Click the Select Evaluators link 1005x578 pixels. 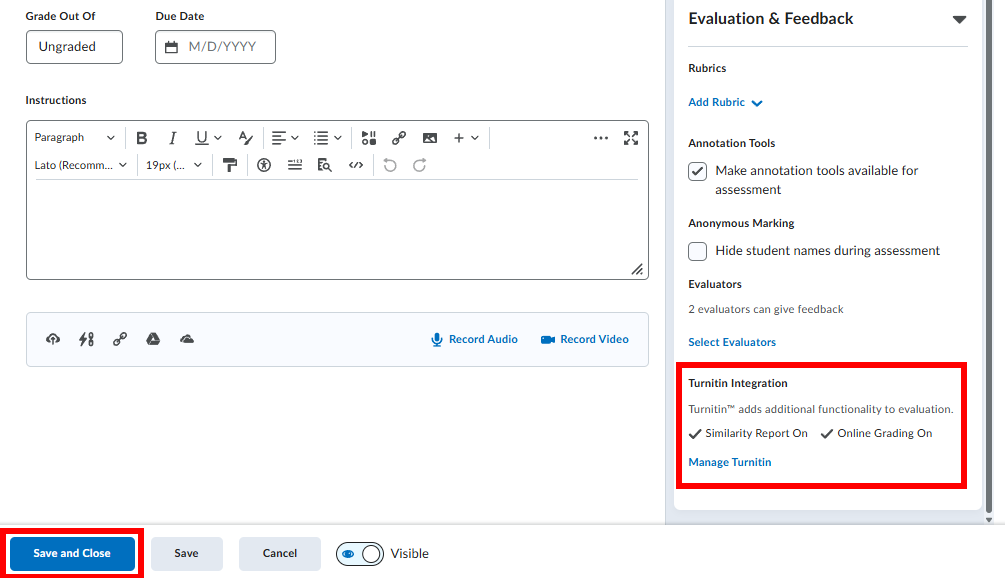click(732, 342)
